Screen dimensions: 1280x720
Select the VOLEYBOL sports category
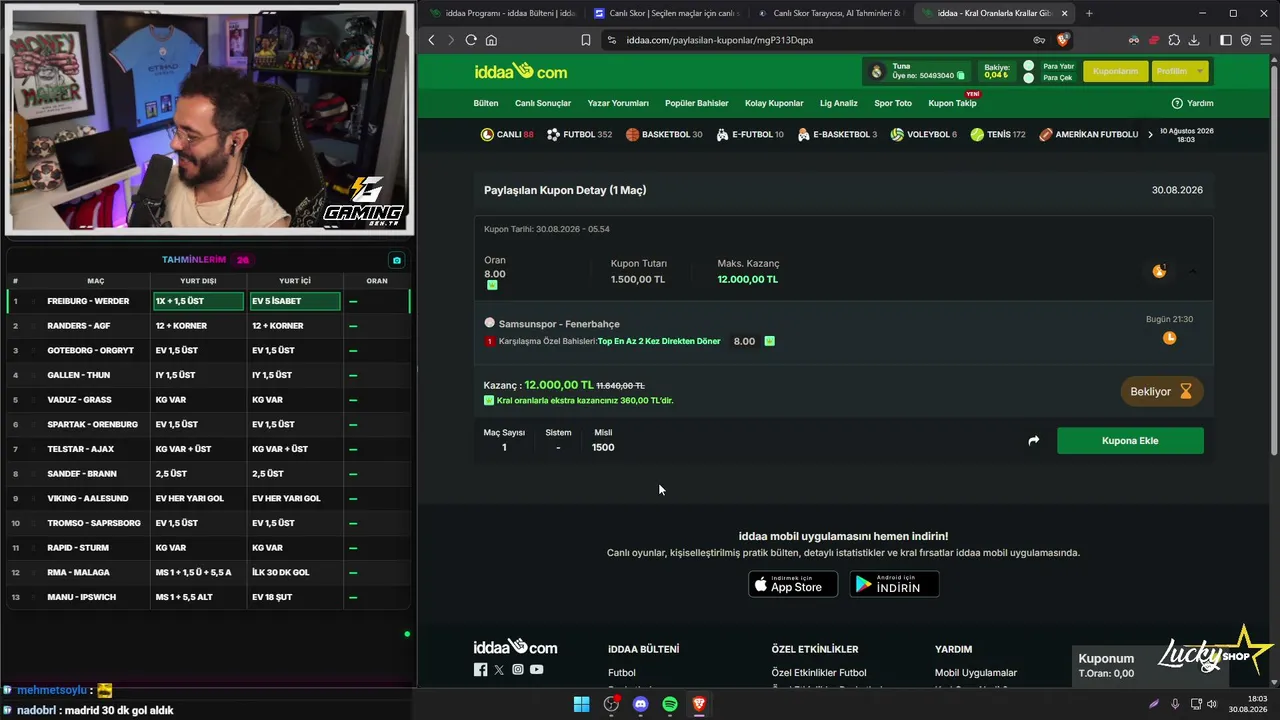[924, 134]
